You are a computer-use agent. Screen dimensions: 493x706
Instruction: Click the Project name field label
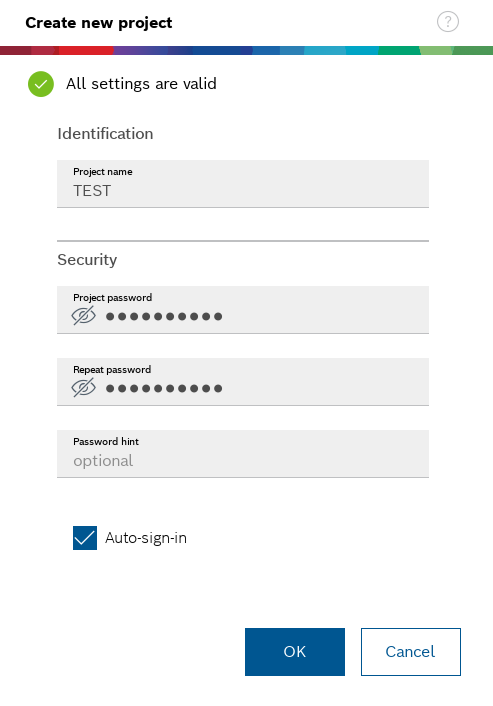point(103,172)
